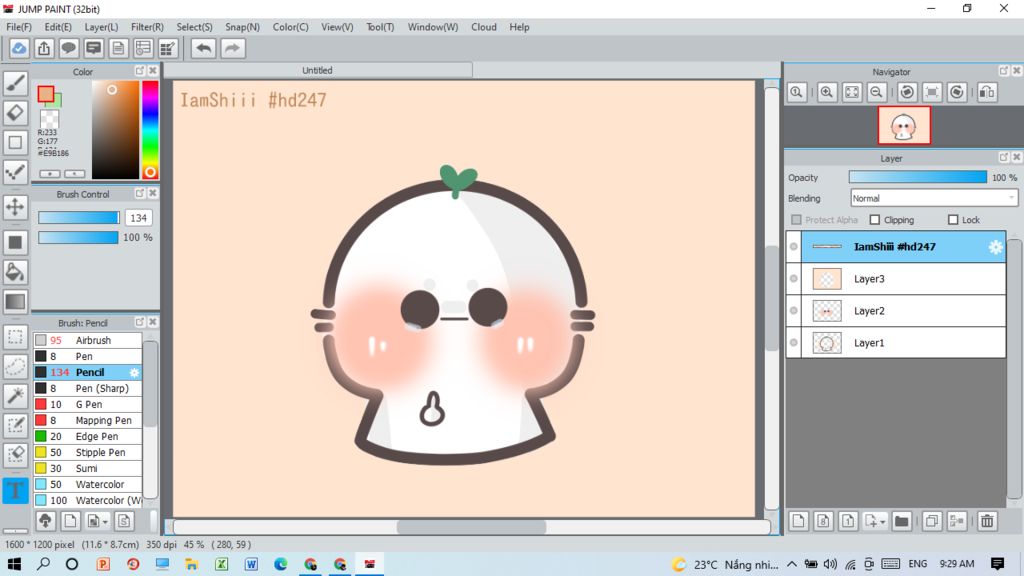Enable the Clipping checkbox
This screenshot has height=576, width=1024.
point(875,220)
